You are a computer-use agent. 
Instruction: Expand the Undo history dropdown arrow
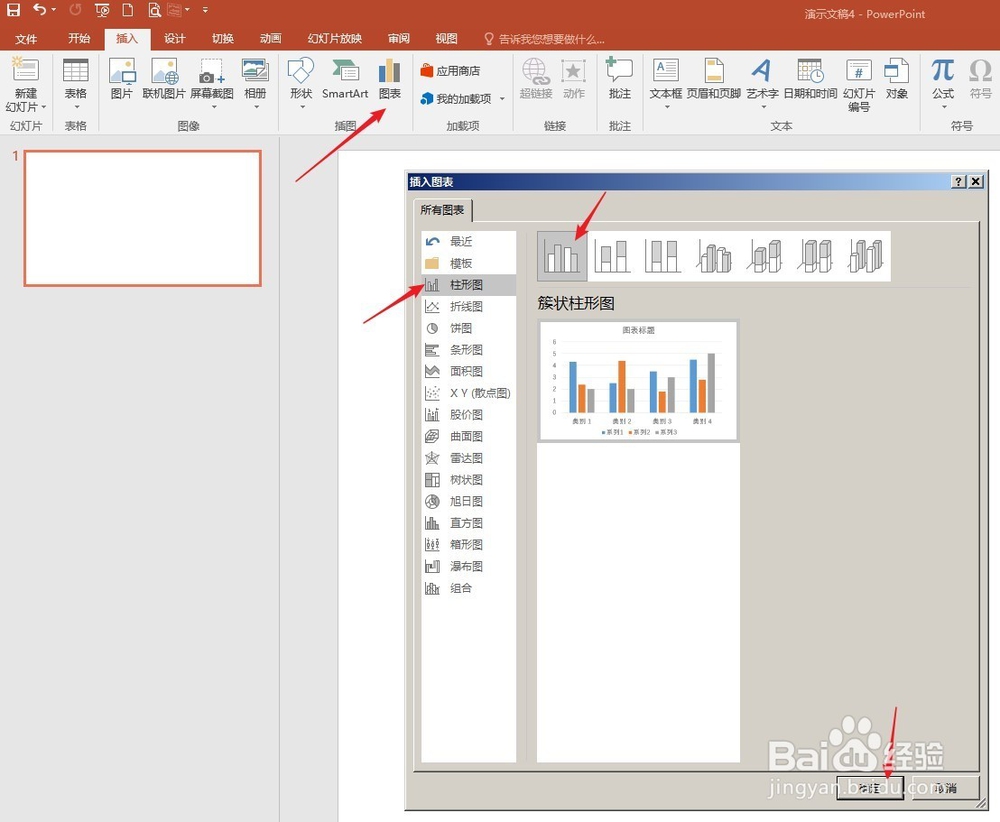point(54,10)
